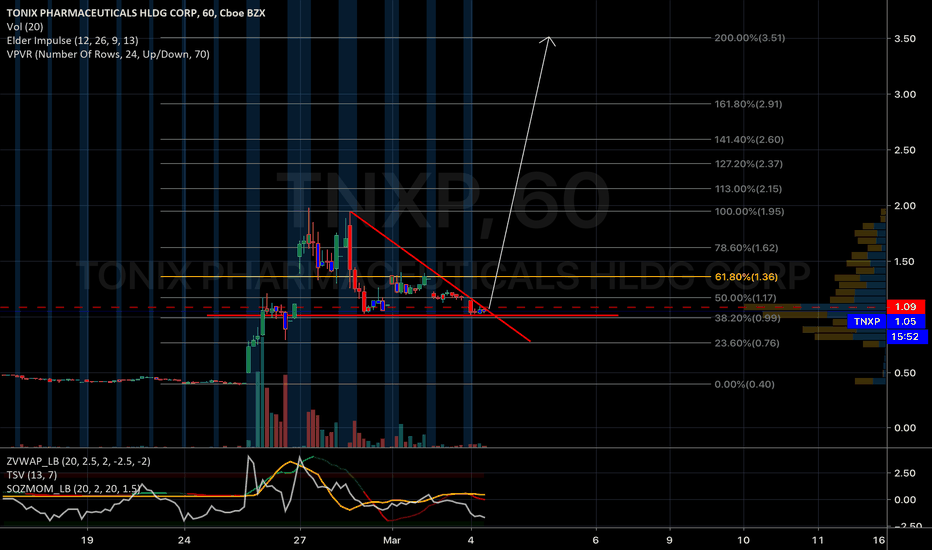Viewport: 932px width, 550px height.
Task: Select the white projection arrow line
Action: click(520, 172)
